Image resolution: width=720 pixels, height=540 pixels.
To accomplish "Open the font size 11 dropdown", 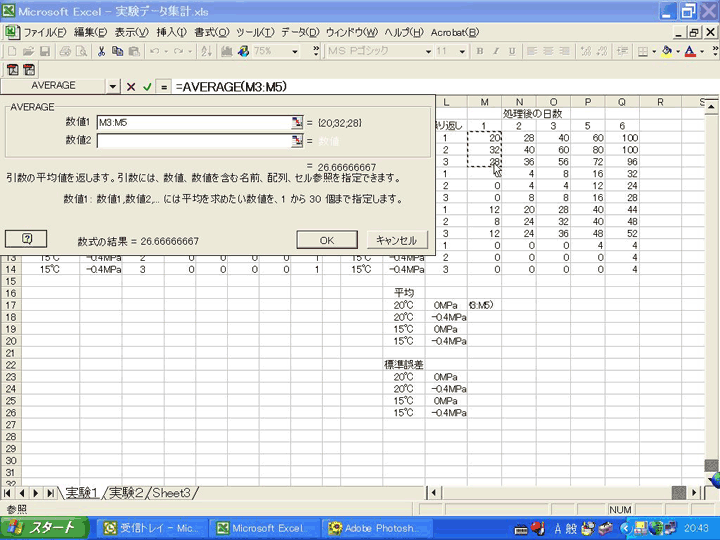I will pos(461,51).
